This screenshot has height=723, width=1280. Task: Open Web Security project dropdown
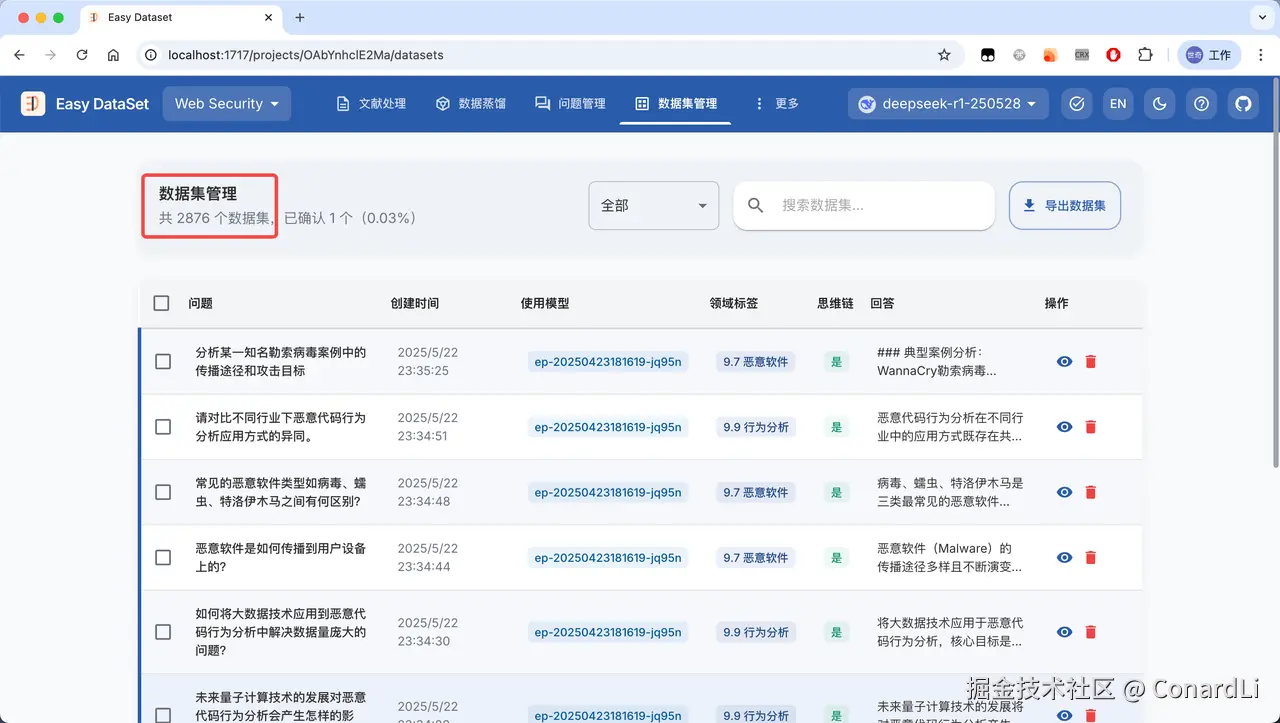click(x=227, y=103)
